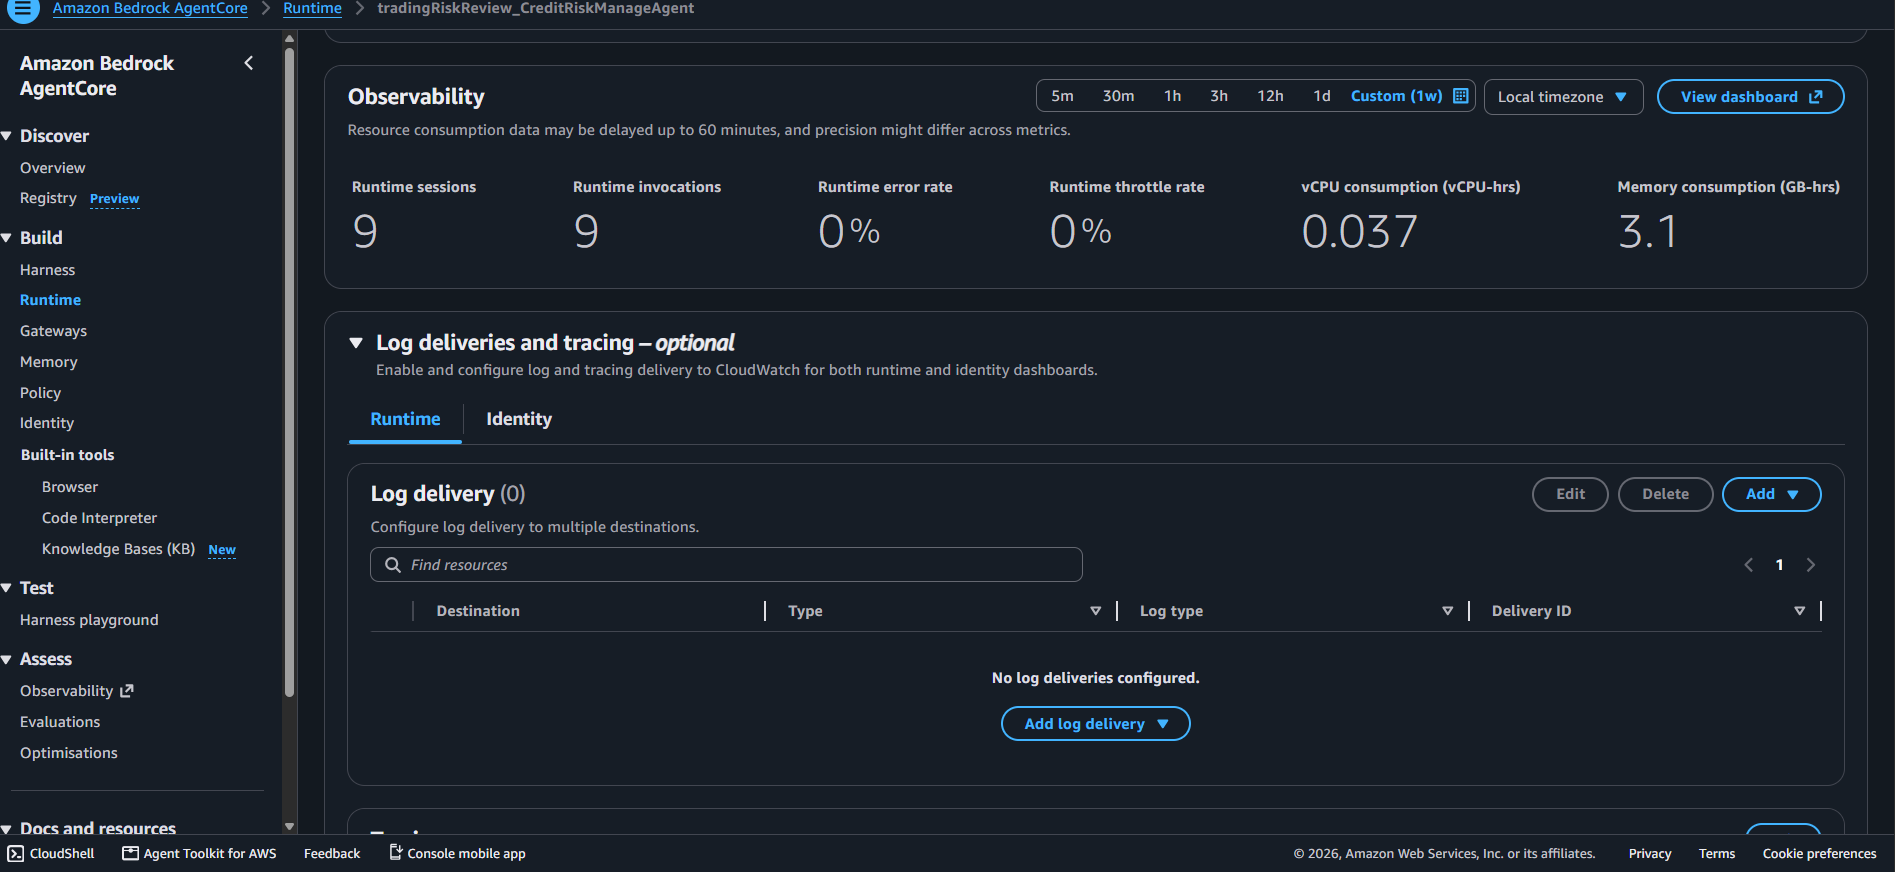1895x872 pixels.
Task: Click the external link icon on View dashboard
Action: pos(1816,97)
